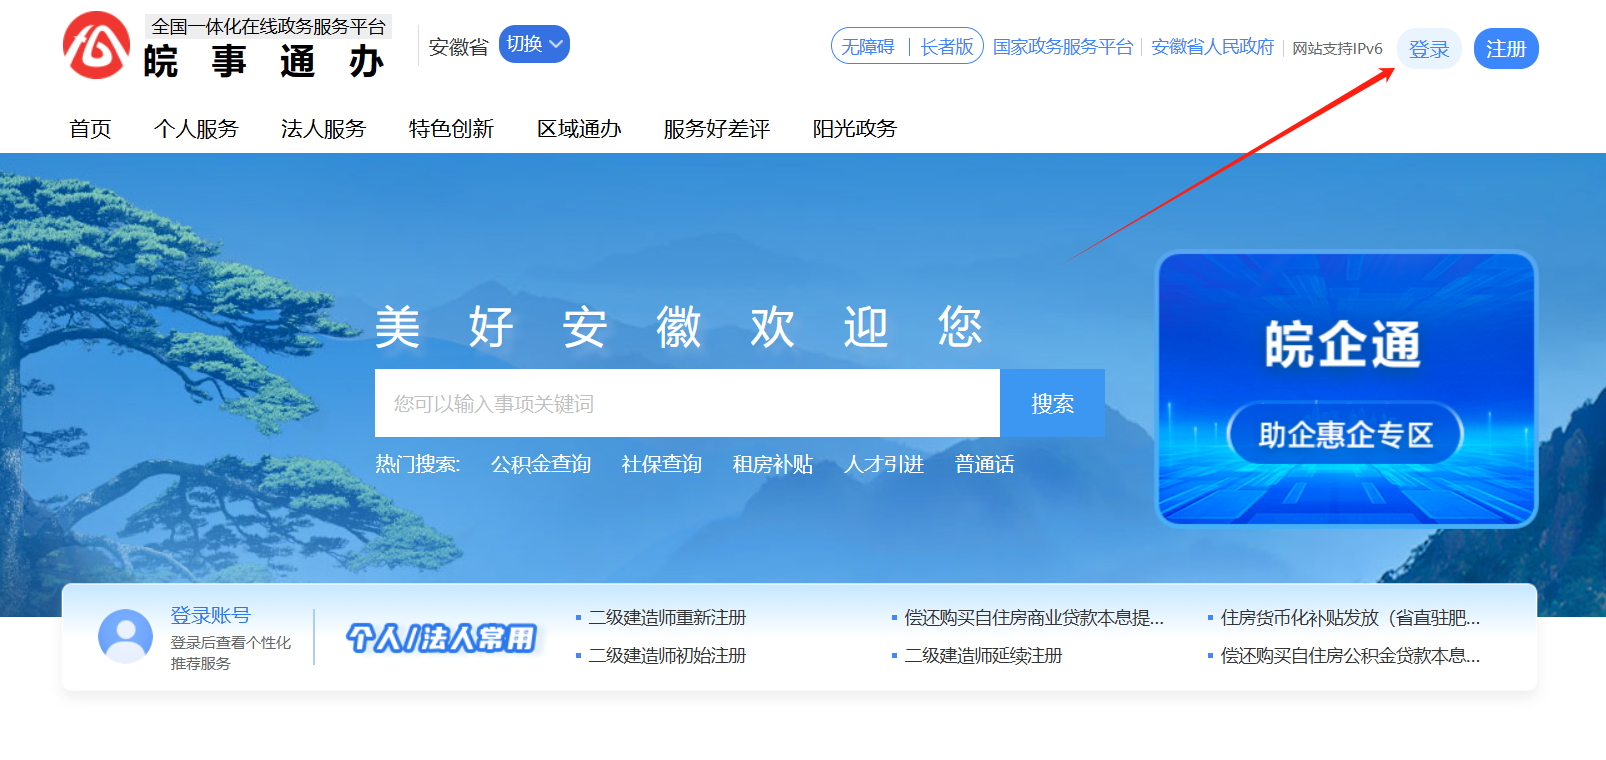Viewport: 1606px width, 760px height.
Task: Open 阳光政务 navigation item
Action: (x=854, y=129)
